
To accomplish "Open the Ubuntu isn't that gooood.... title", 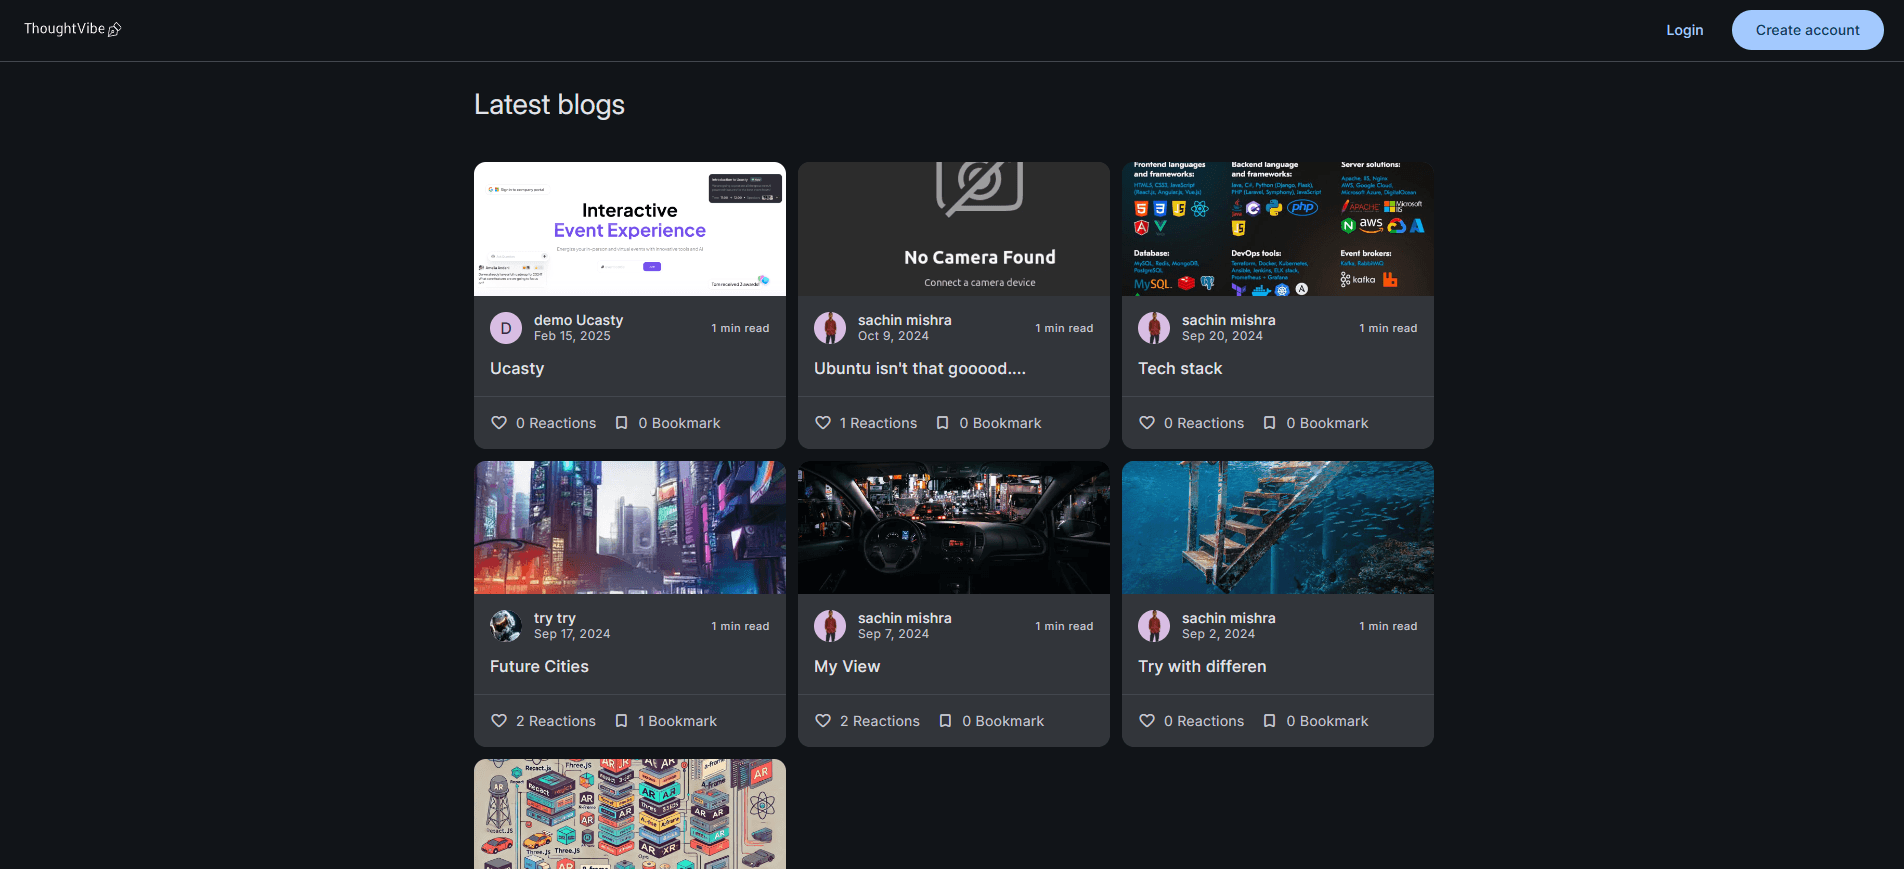I will tap(920, 368).
